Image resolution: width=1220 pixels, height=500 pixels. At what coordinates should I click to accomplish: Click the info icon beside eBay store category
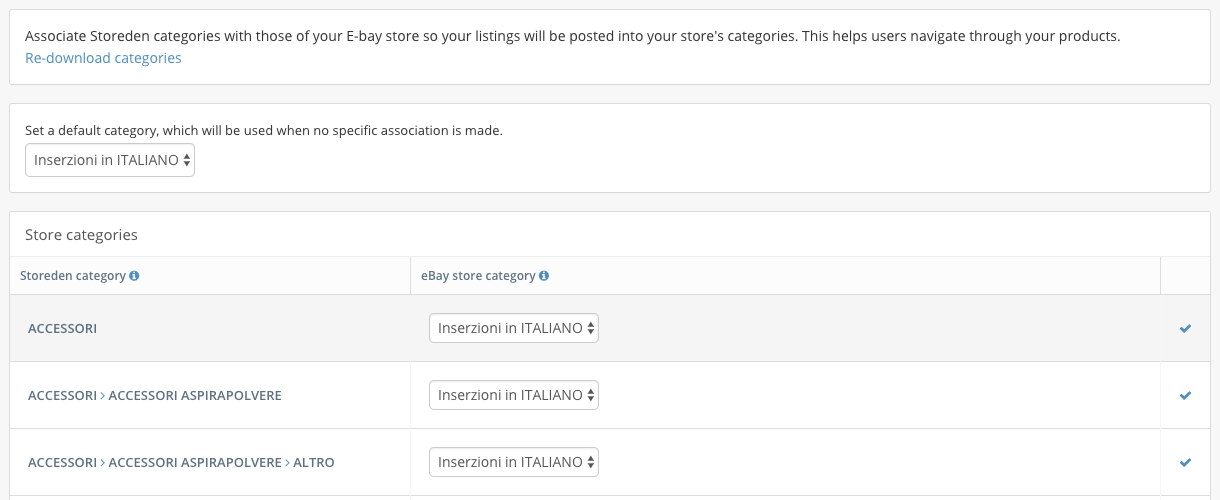tap(544, 276)
